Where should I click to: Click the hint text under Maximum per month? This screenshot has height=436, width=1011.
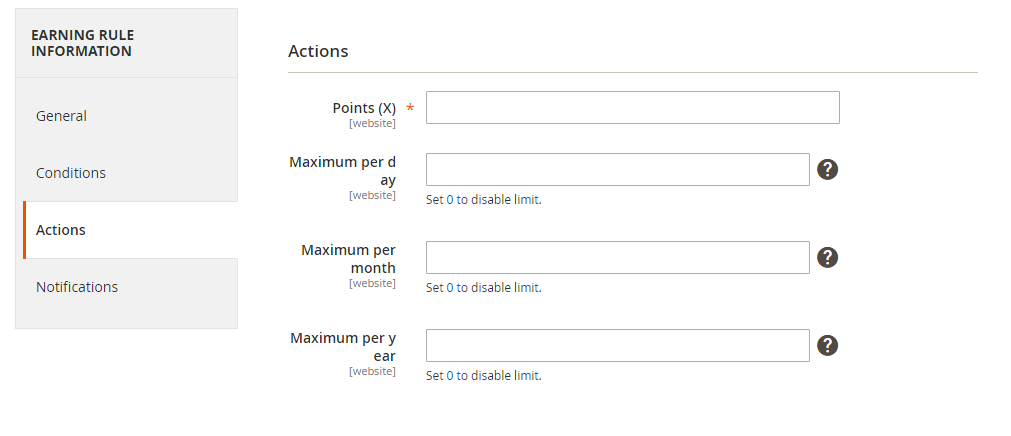(x=484, y=288)
